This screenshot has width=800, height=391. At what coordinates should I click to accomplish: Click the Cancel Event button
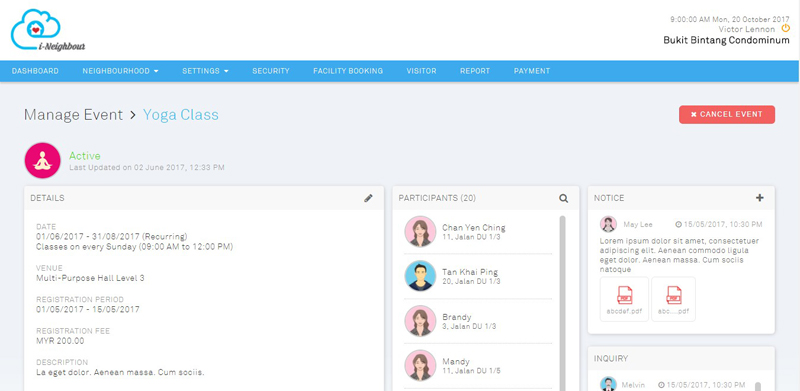click(727, 114)
